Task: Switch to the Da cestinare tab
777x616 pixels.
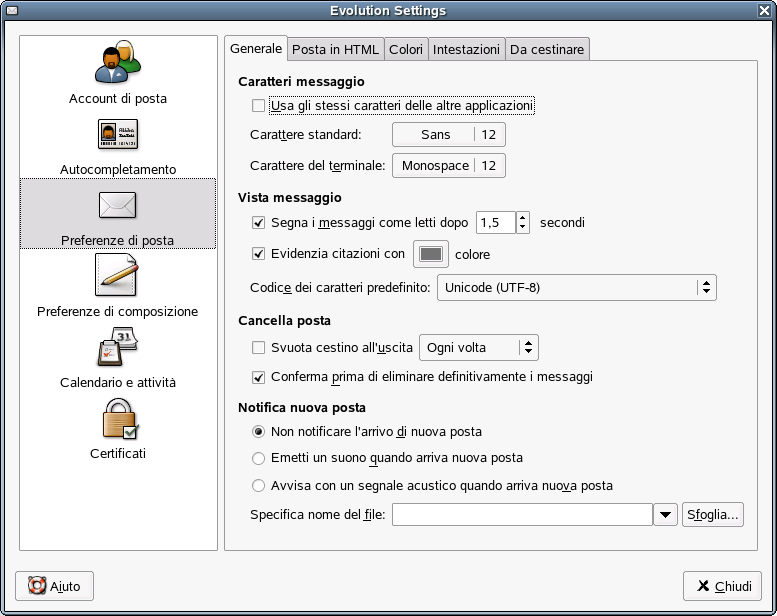Action: pos(547,50)
